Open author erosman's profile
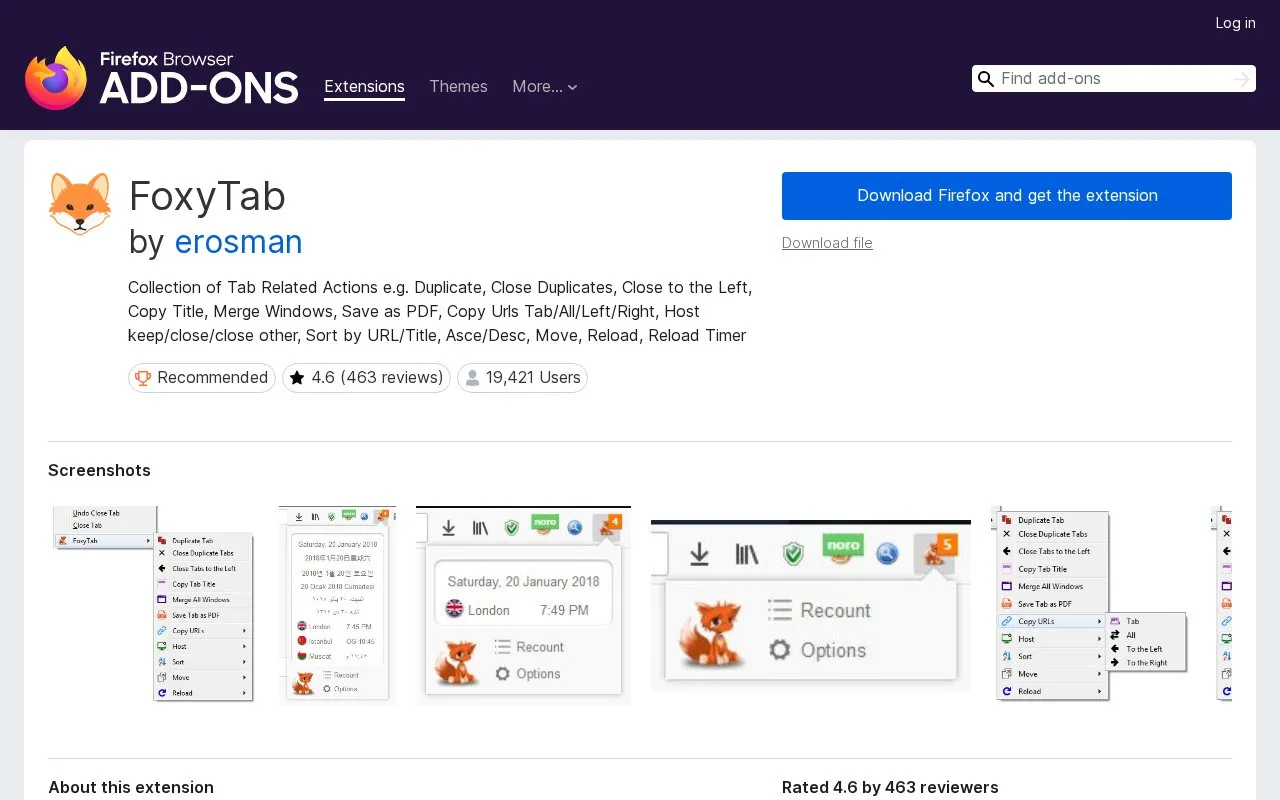Image resolution: width=1280 pixels, height=800 pixels. (x=238, y=242)
